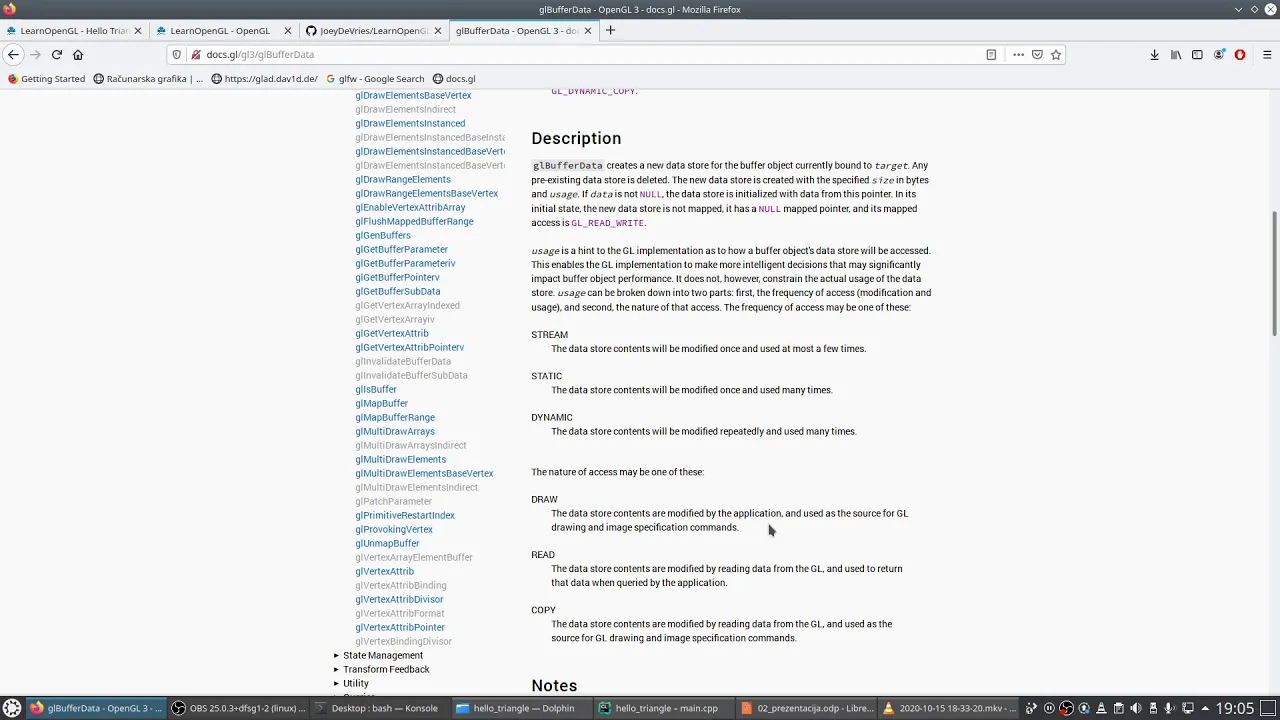Open the KDE application launcher
Screen dimensions: 1280x720
point(12,708)
